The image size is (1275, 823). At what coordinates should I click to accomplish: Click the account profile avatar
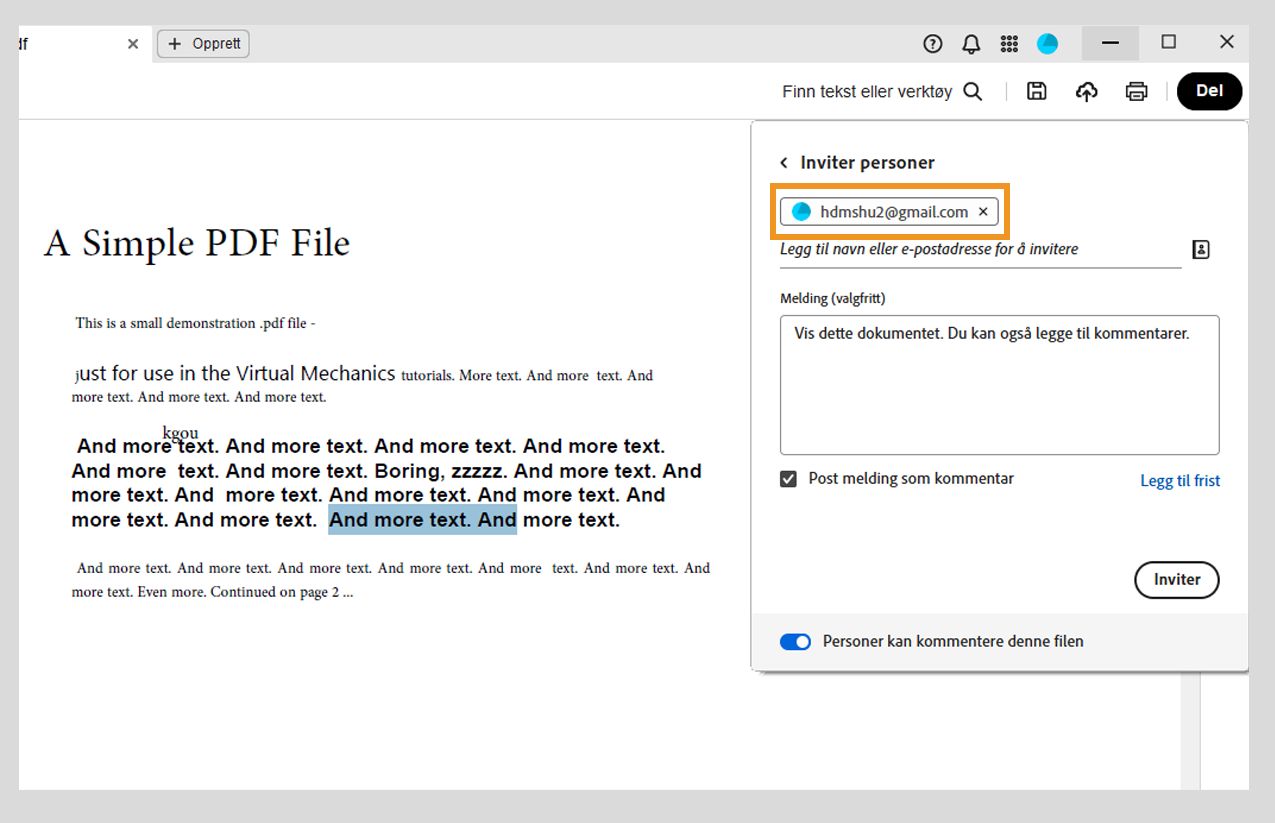(1047, 43)
